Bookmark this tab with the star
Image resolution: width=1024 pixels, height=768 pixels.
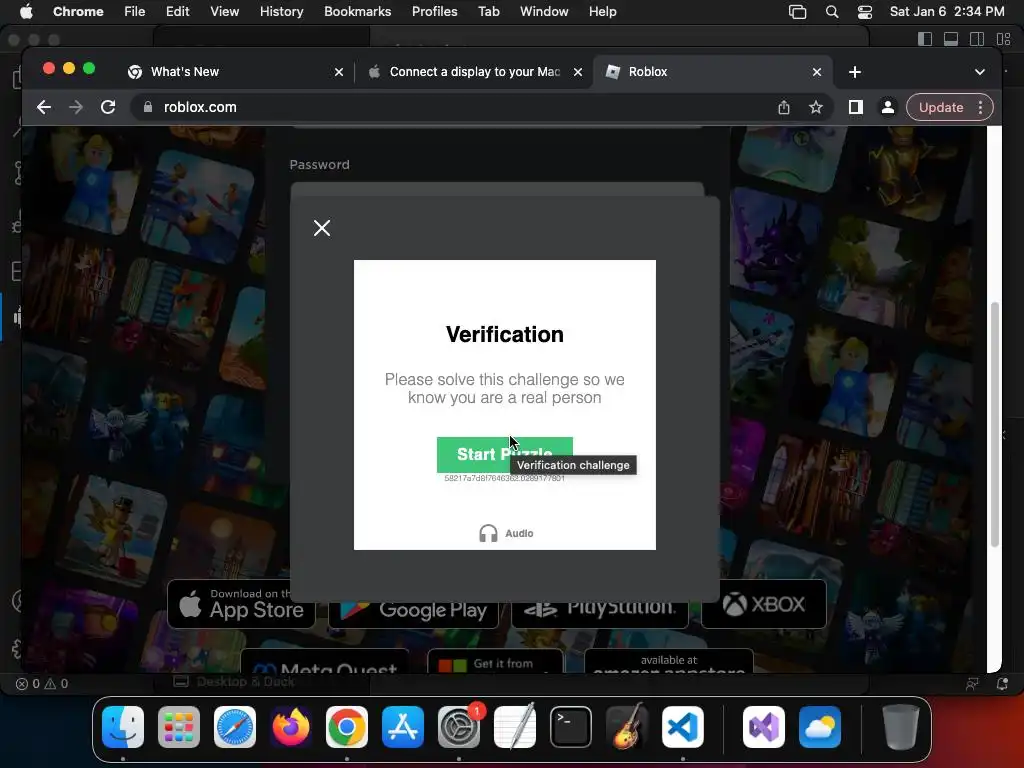816,107
